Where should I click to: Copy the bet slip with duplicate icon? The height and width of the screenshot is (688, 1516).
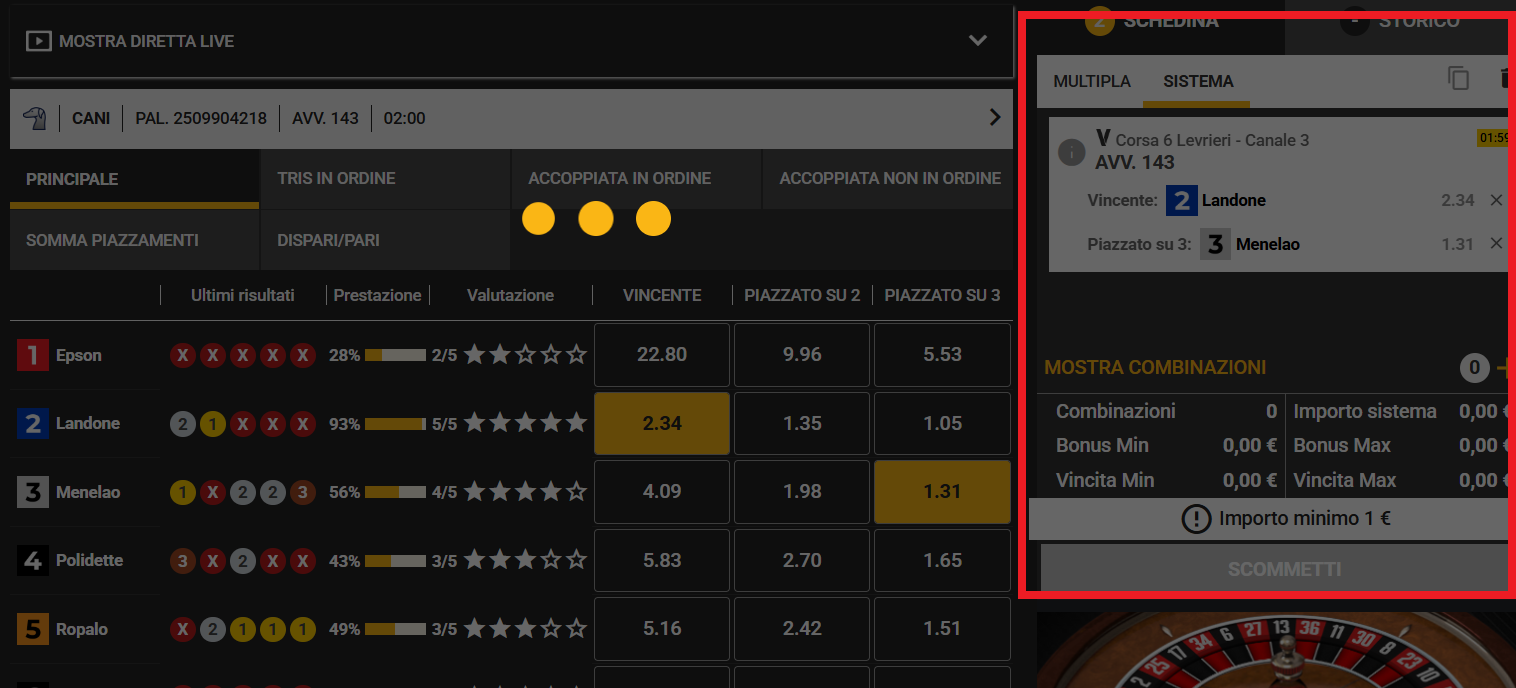tap(1459, 79)
